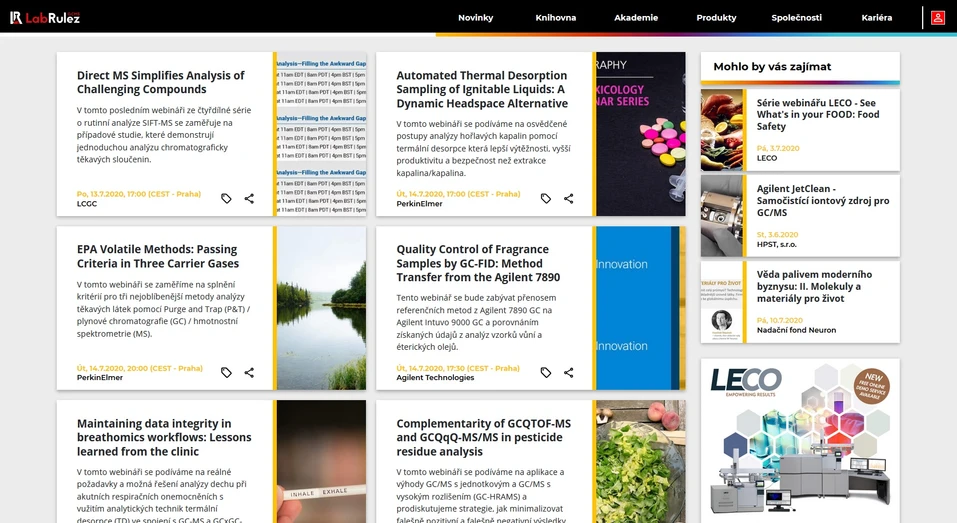Open the Produkty menu item

716,18
